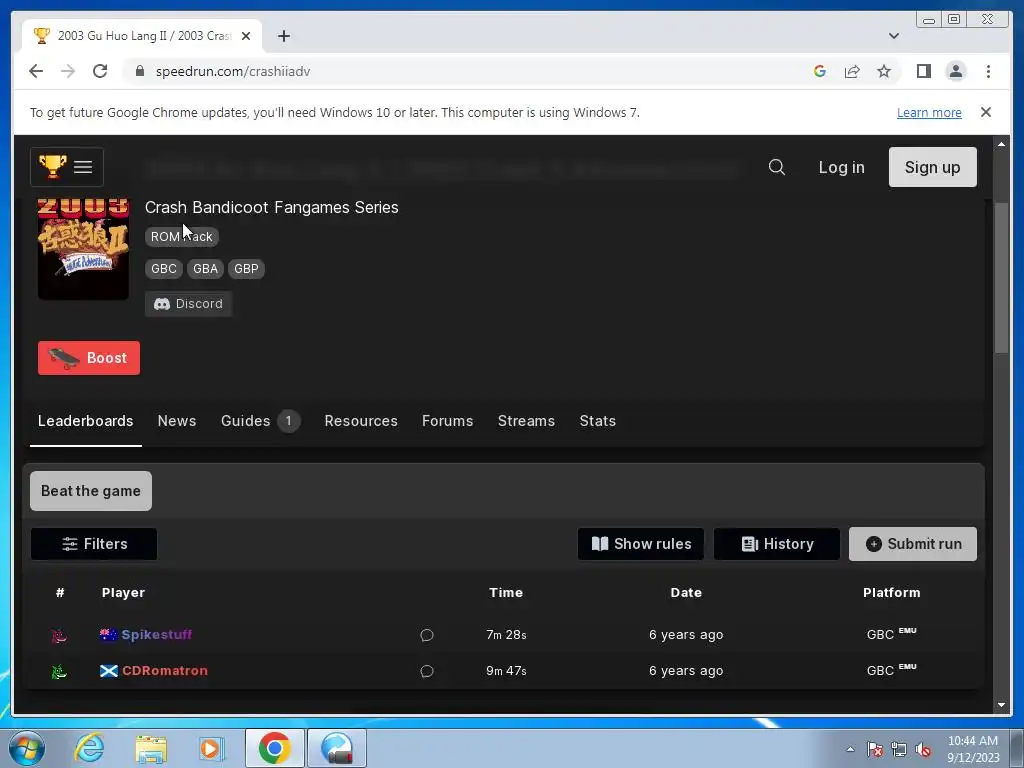Open the Crash Bandicoot Fangames Series link
The width and height of the screenshot is (1024, 768).
click(272, 207)
